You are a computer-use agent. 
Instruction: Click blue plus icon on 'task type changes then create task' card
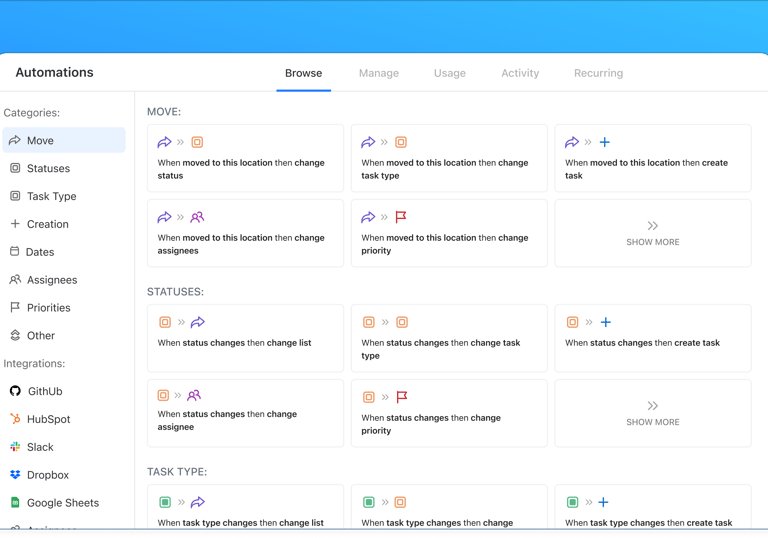tap(603, 502)
